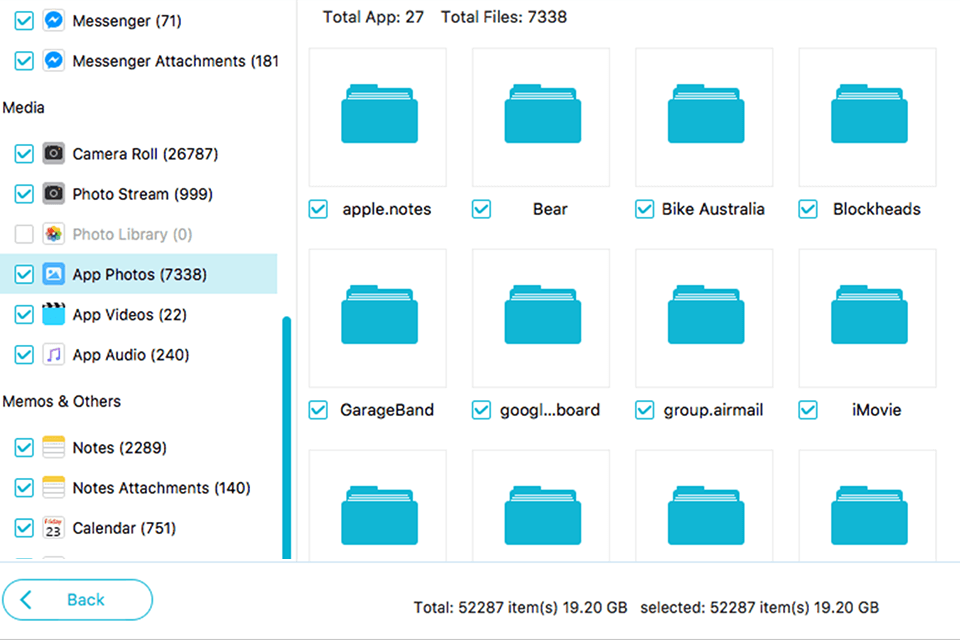The image size is (960, 640).
Task: Select Notes (2289) category
Action: [x=119, y=448]
